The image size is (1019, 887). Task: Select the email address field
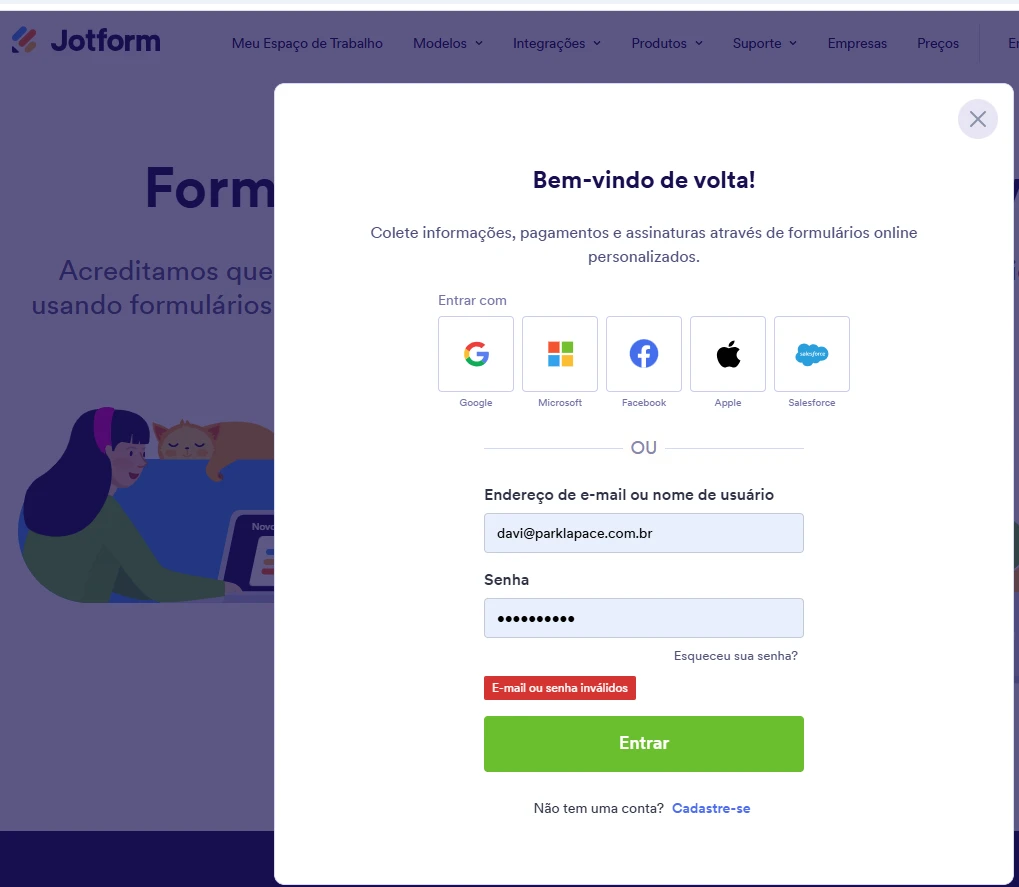pos(643,533)
